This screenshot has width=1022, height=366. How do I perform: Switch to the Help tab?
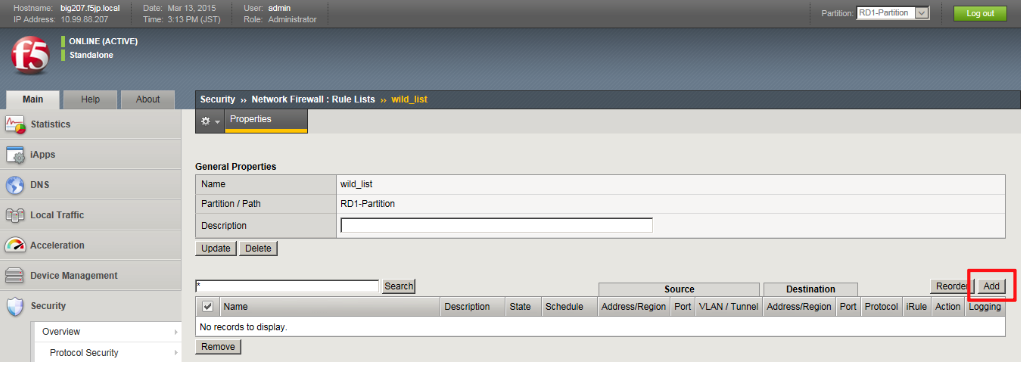click(x=90, y=99)
